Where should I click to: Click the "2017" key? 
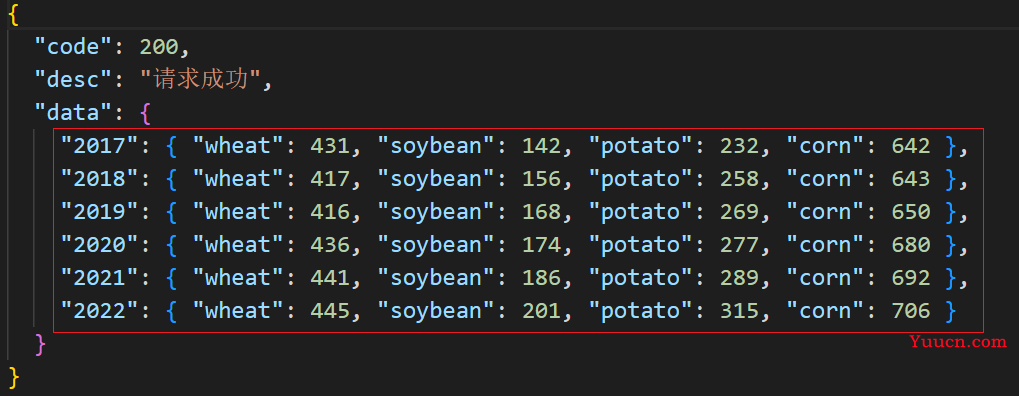pos(99,146)
